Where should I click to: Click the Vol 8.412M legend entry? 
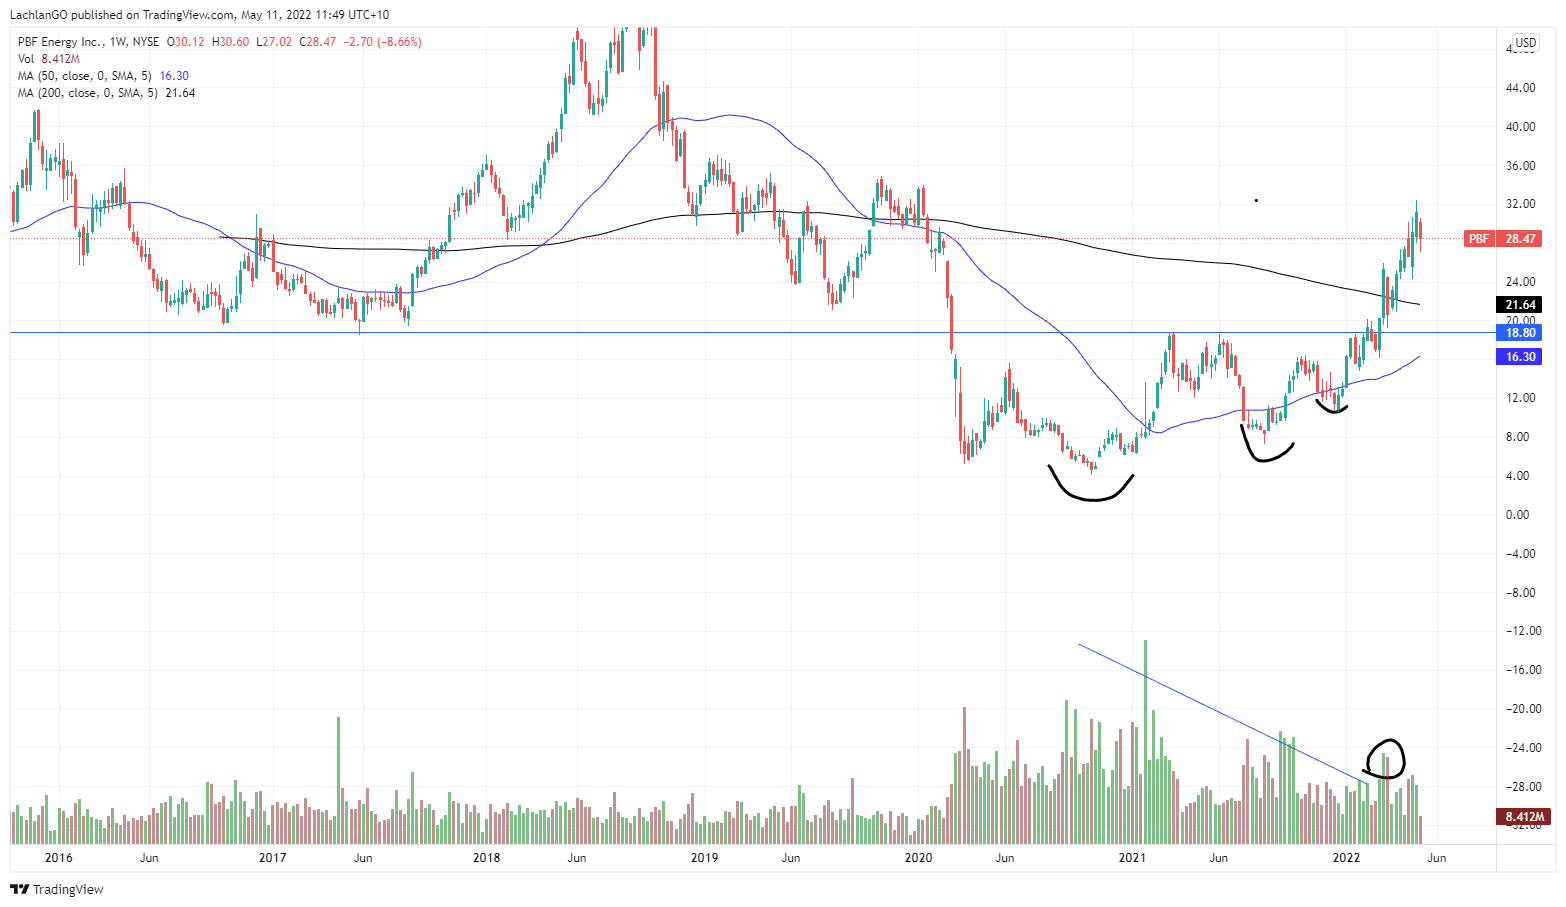pyautogui.click(x=48, y=59)
